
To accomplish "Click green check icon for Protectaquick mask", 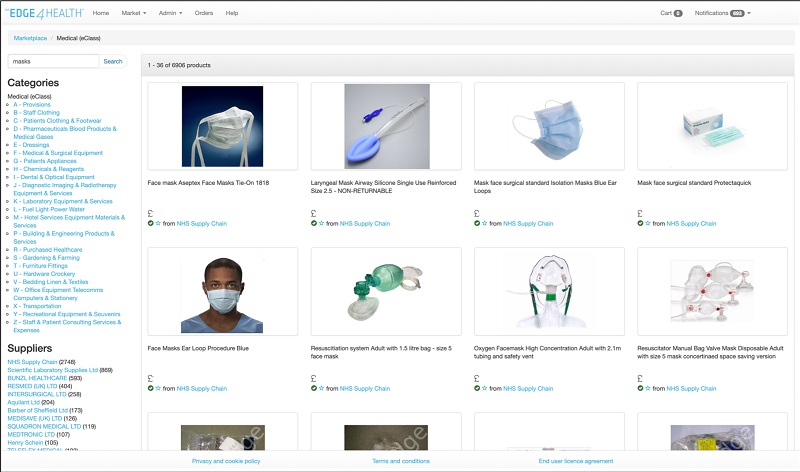I will [640, 223].
